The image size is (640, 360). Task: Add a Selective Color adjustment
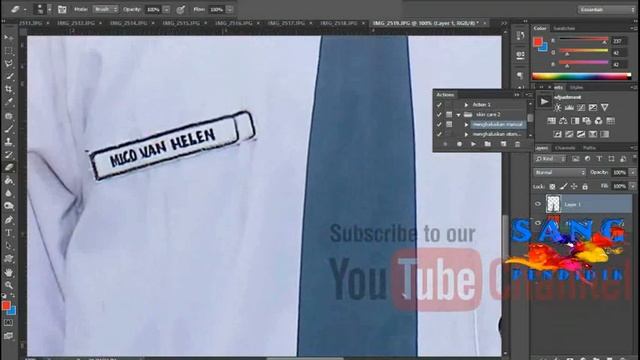tap(593, 134)
